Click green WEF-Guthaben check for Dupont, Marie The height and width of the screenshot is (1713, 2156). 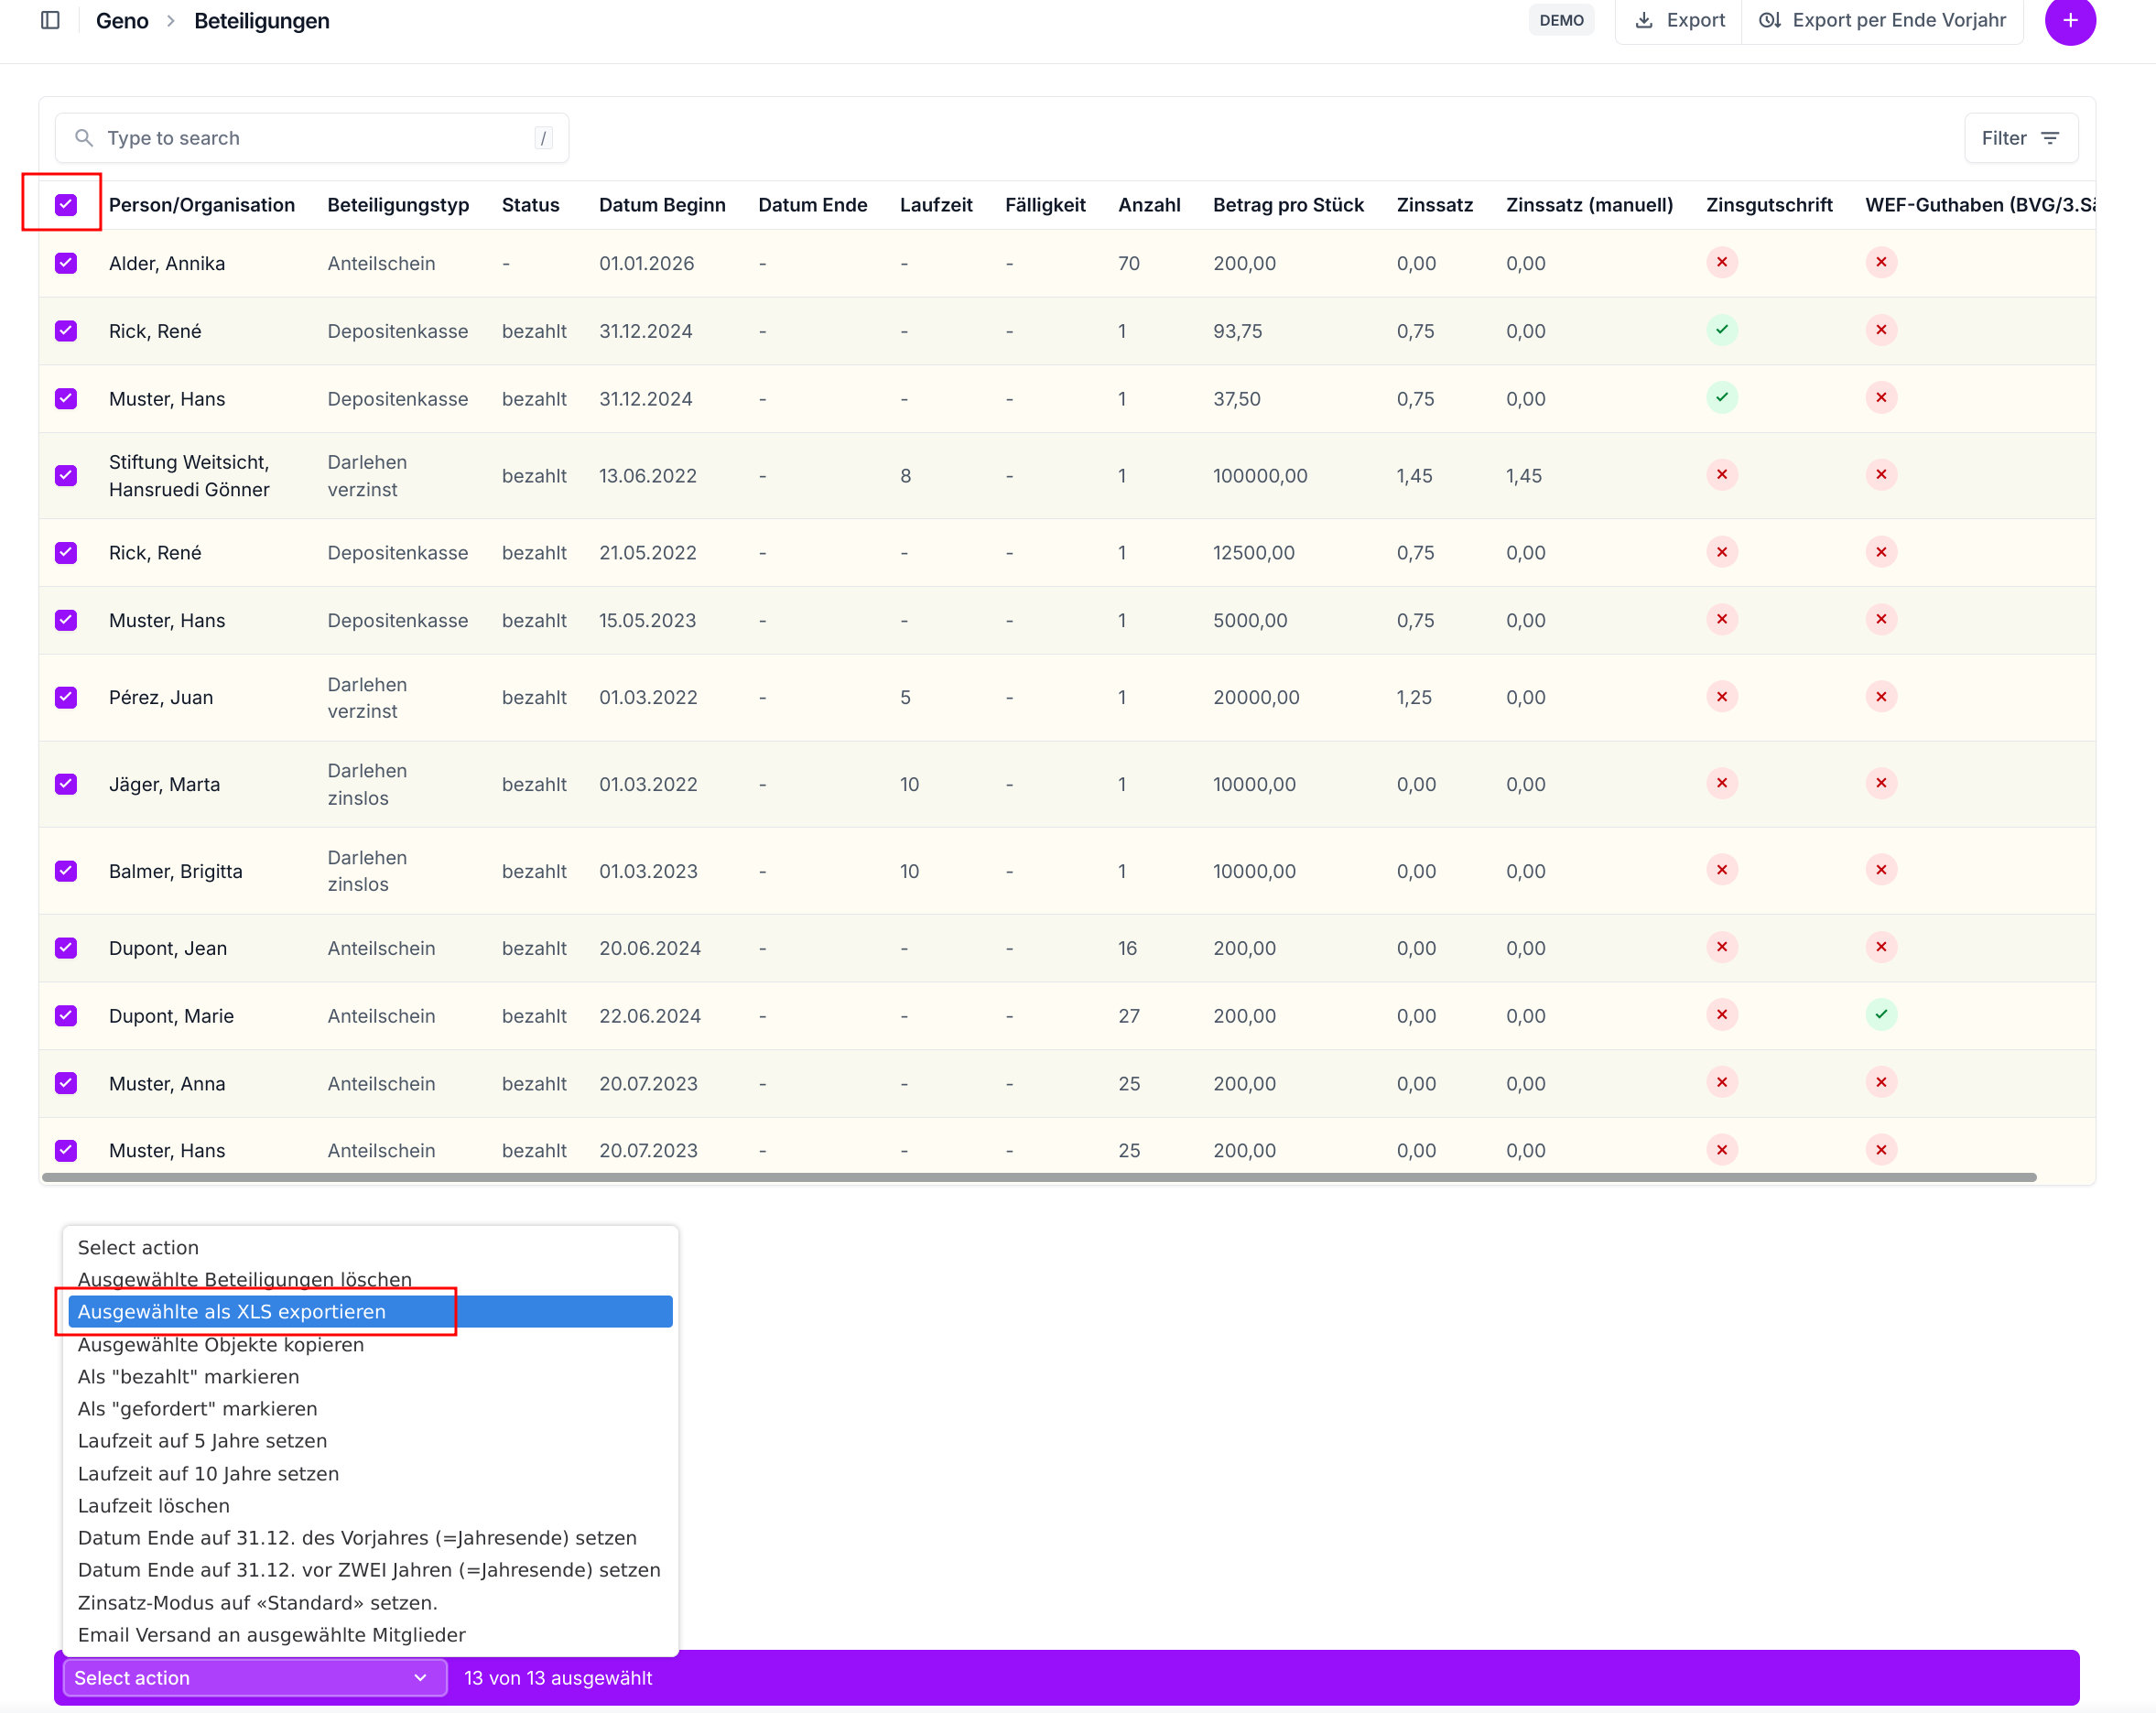pos(1880,1015)
